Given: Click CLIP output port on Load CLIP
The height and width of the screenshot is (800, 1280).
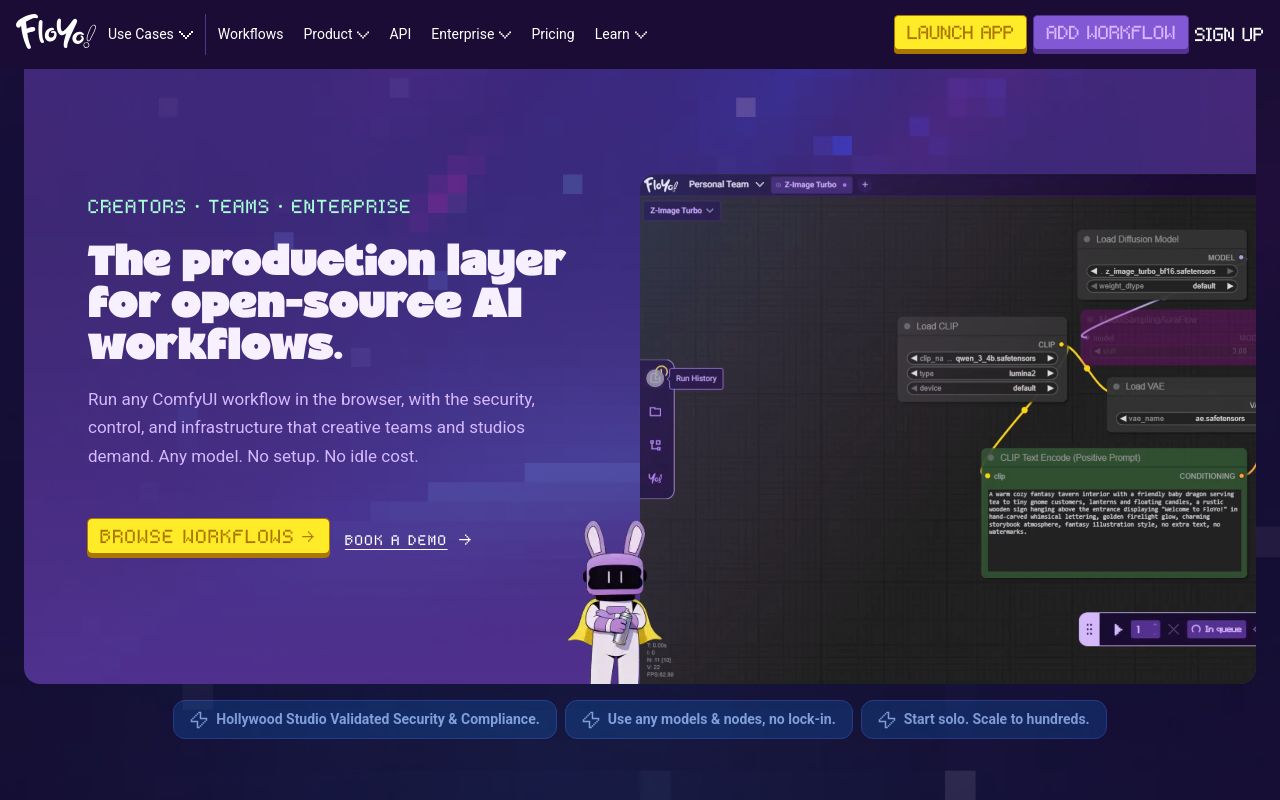Looking at the screenshot, I should coord(1062,345).
